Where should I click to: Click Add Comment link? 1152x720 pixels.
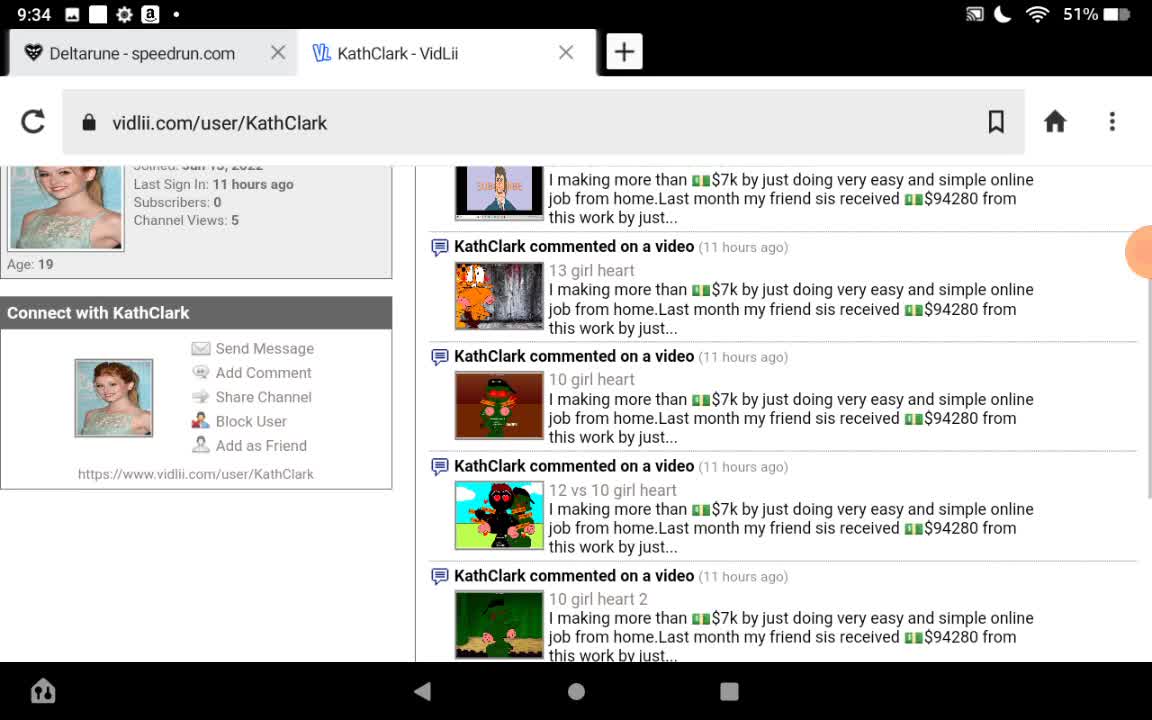pos(263,372)
